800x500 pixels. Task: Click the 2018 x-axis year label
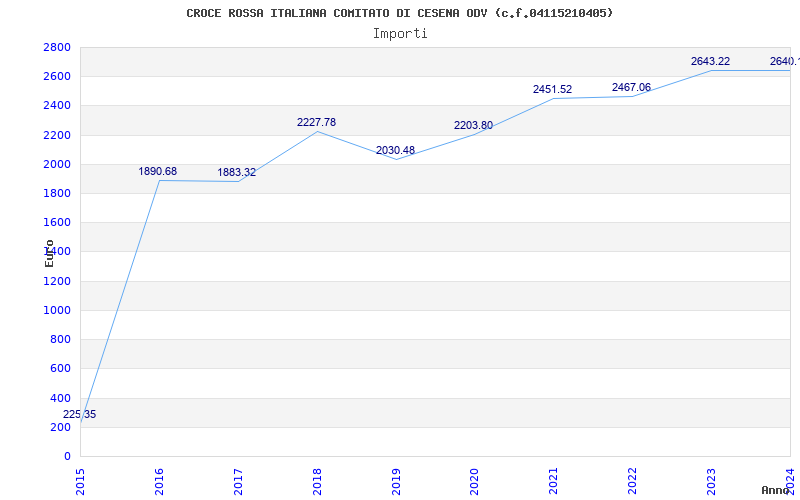317,482
